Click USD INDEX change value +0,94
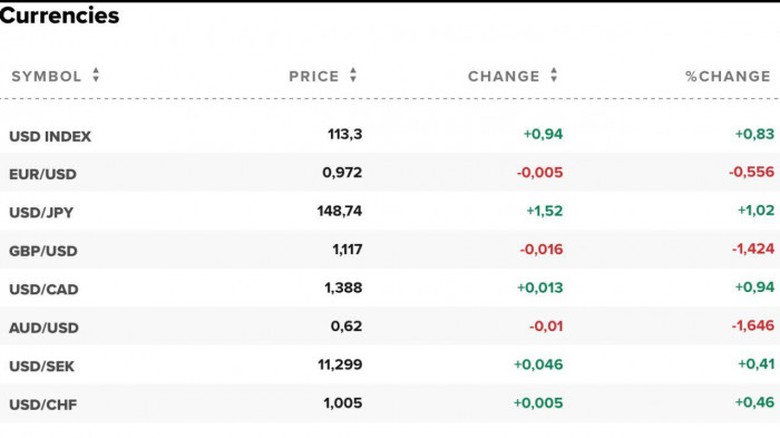Image resolution: width=780 pixels, height=438 pixels. coord(542,134)
